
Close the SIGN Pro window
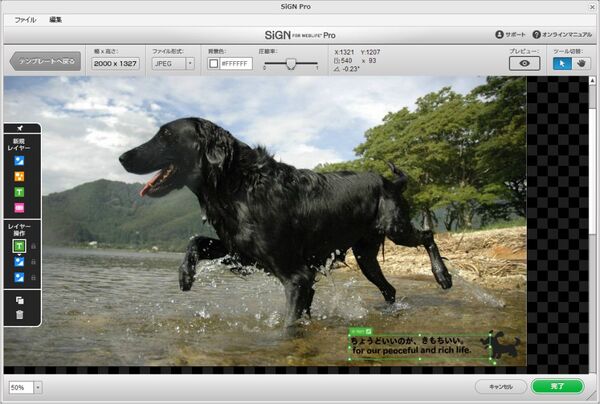591,7
